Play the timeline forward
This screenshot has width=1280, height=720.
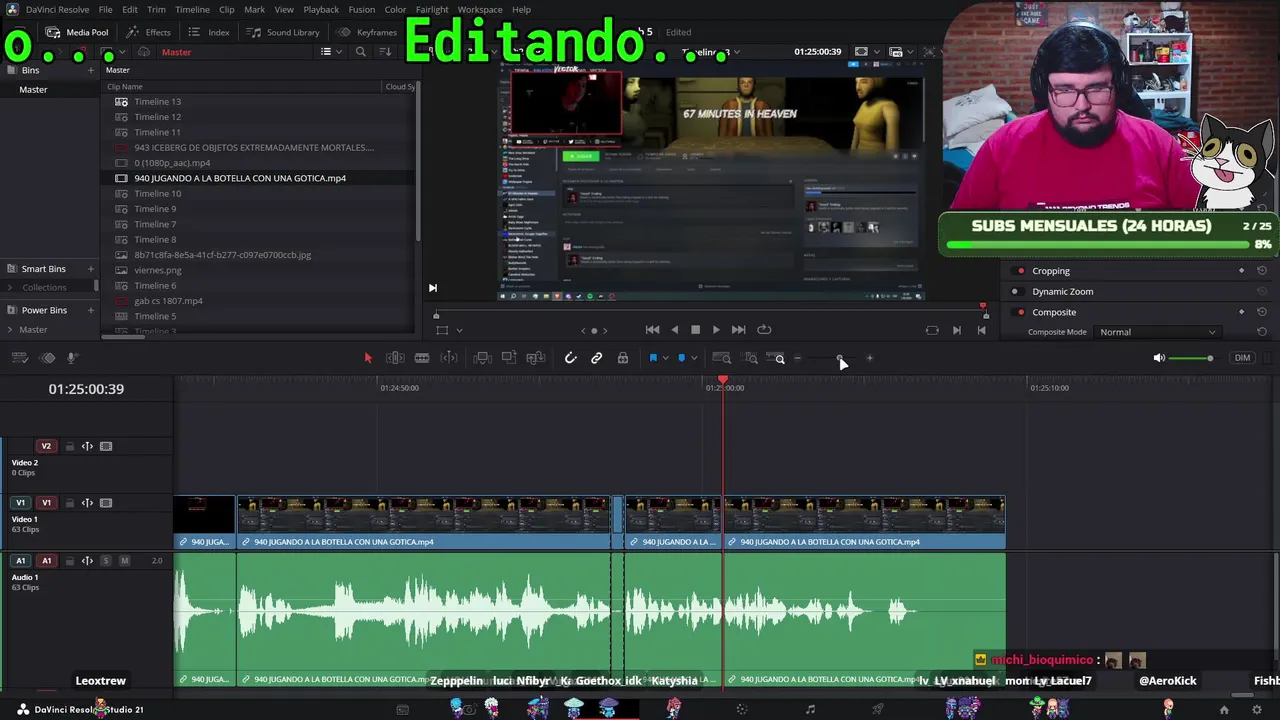716,330
